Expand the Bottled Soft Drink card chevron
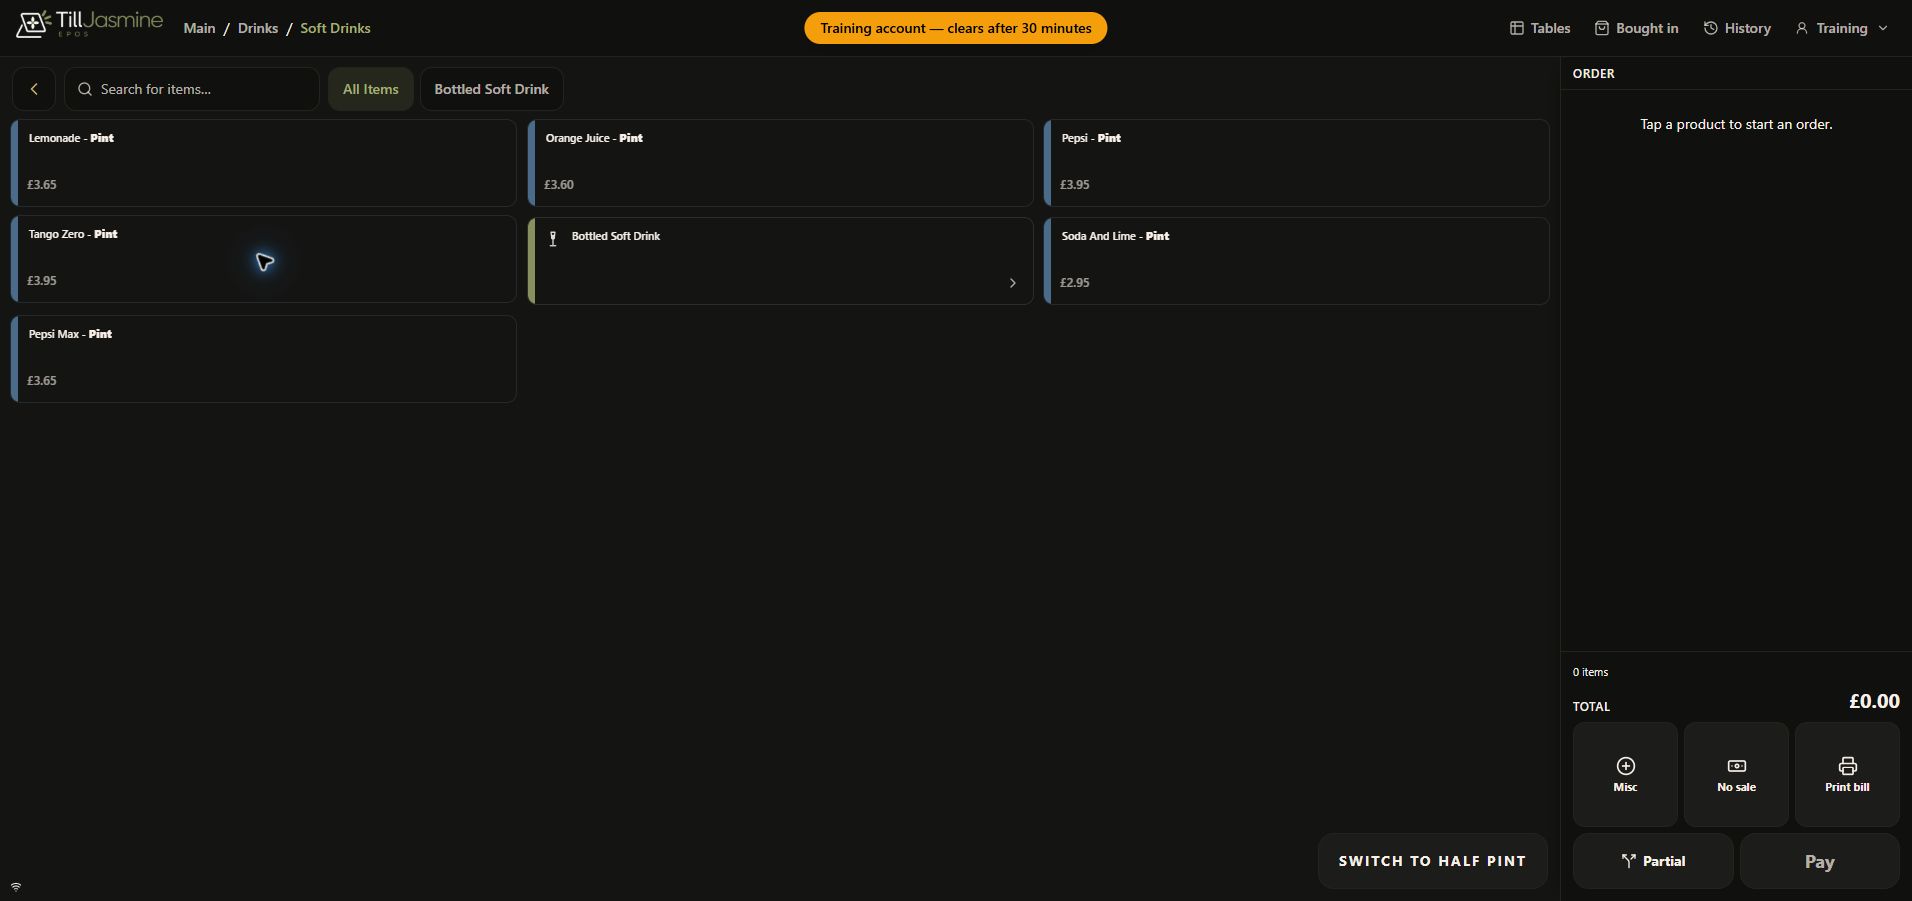 click(1012, 283)
